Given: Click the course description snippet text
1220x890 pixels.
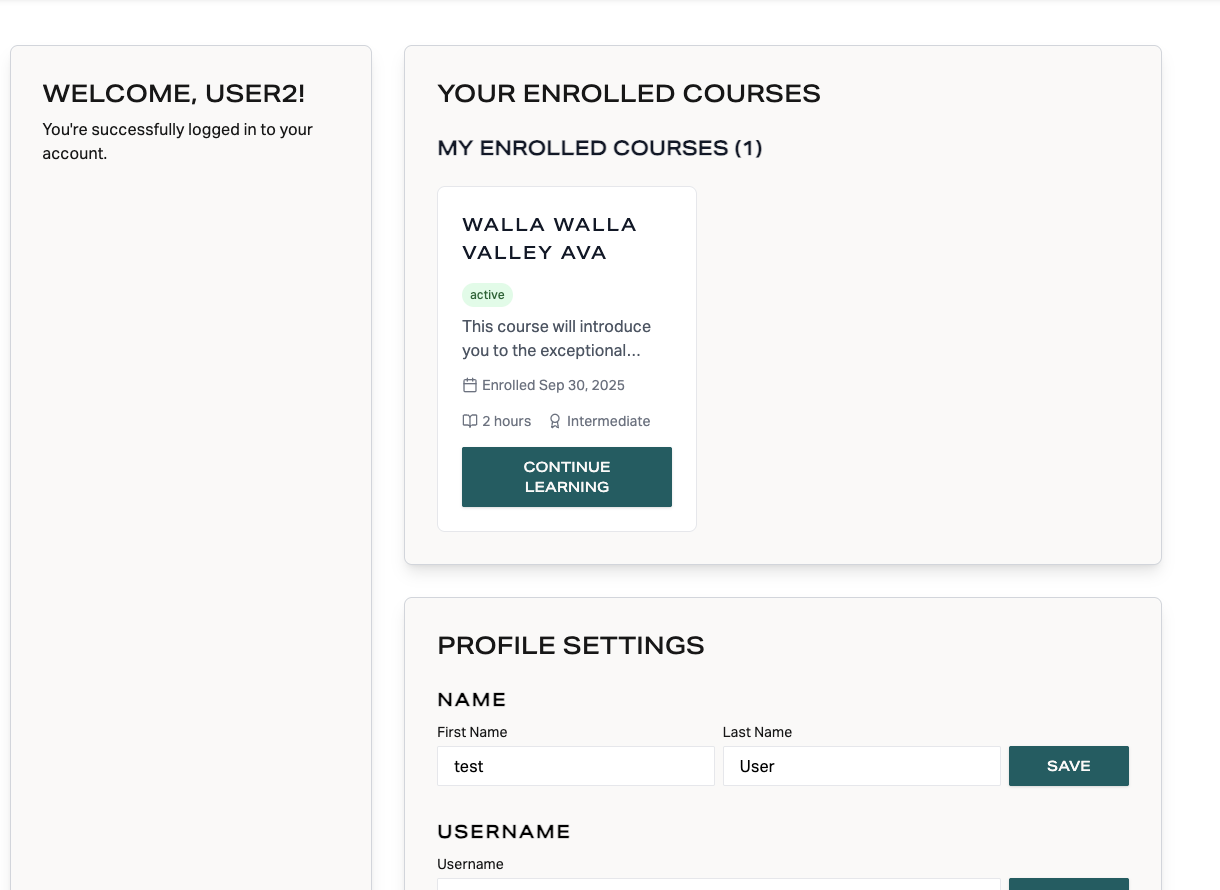Looking at the screenshot, I should pyautogui.click(x=557, y=338).
